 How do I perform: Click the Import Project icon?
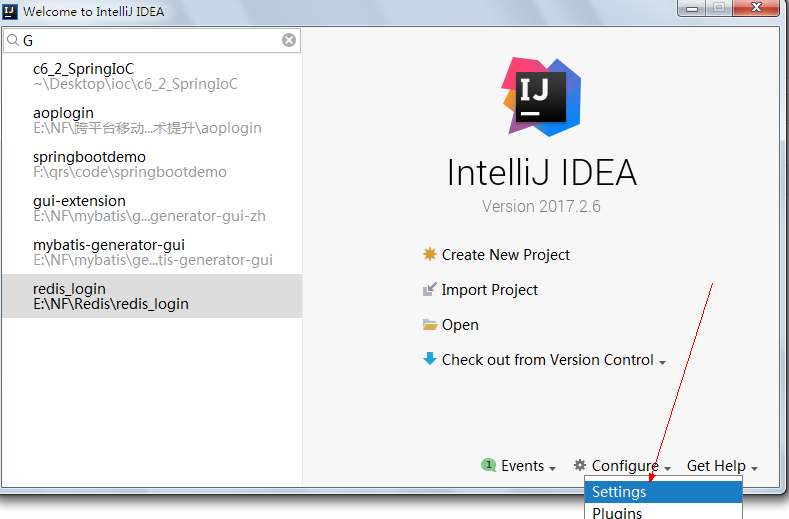point(430,290)
